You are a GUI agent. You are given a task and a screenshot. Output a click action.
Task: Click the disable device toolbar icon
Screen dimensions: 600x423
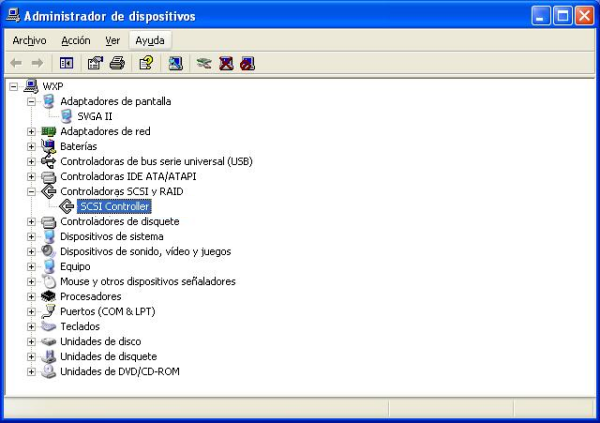(x=247, y=63)
